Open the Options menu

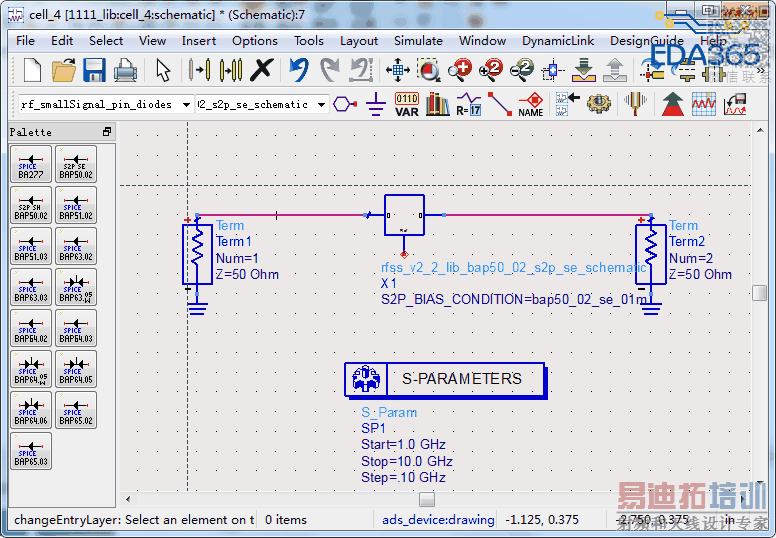click(x=255, y=41)
